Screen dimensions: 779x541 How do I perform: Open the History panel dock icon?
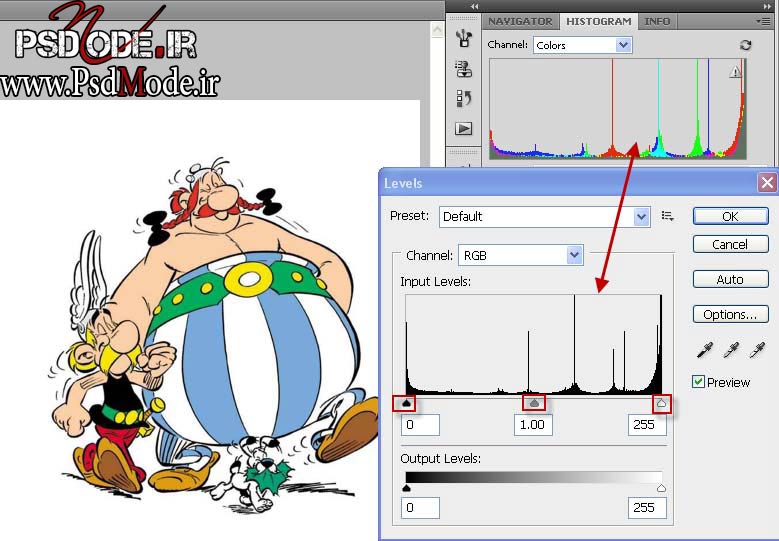(x=464, y=98)
